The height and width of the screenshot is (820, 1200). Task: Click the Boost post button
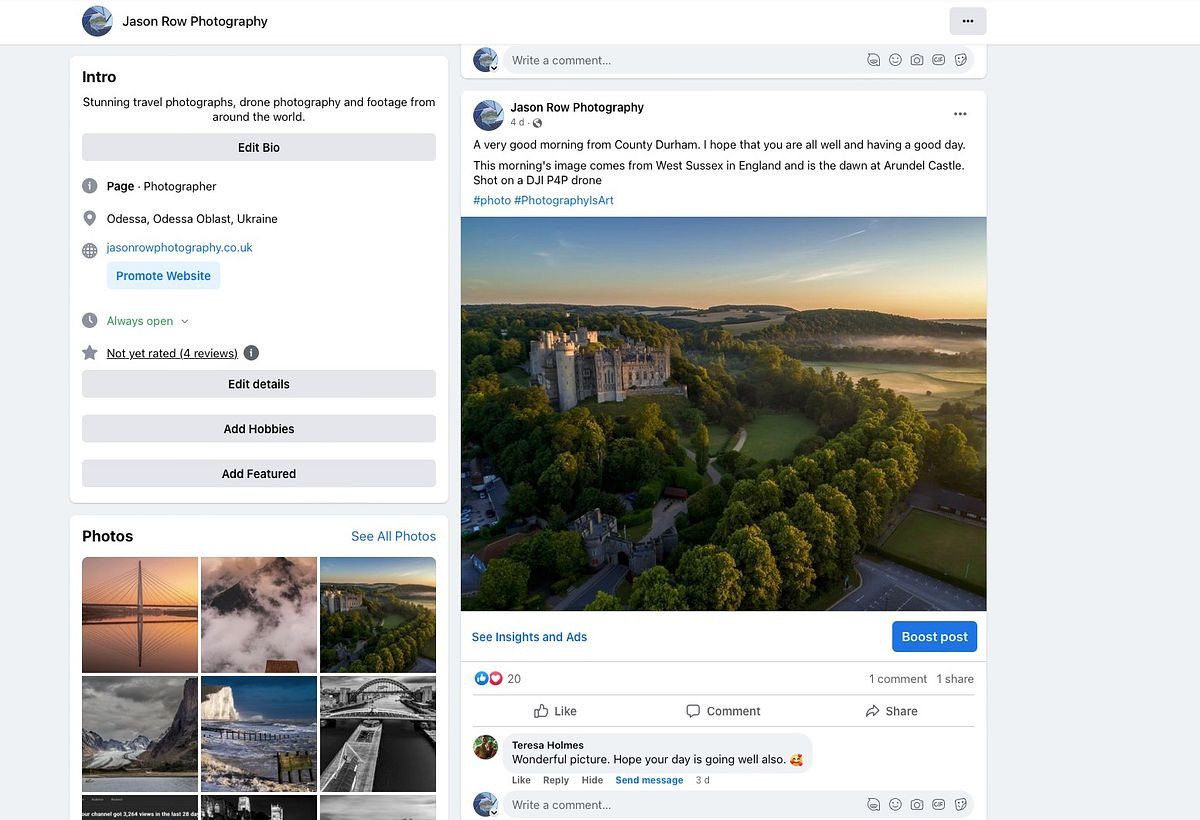coord(934,637)
